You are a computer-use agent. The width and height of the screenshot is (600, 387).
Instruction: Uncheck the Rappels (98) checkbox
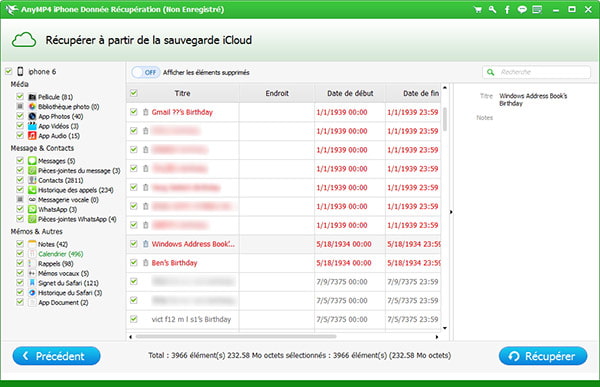coord(20,263)
